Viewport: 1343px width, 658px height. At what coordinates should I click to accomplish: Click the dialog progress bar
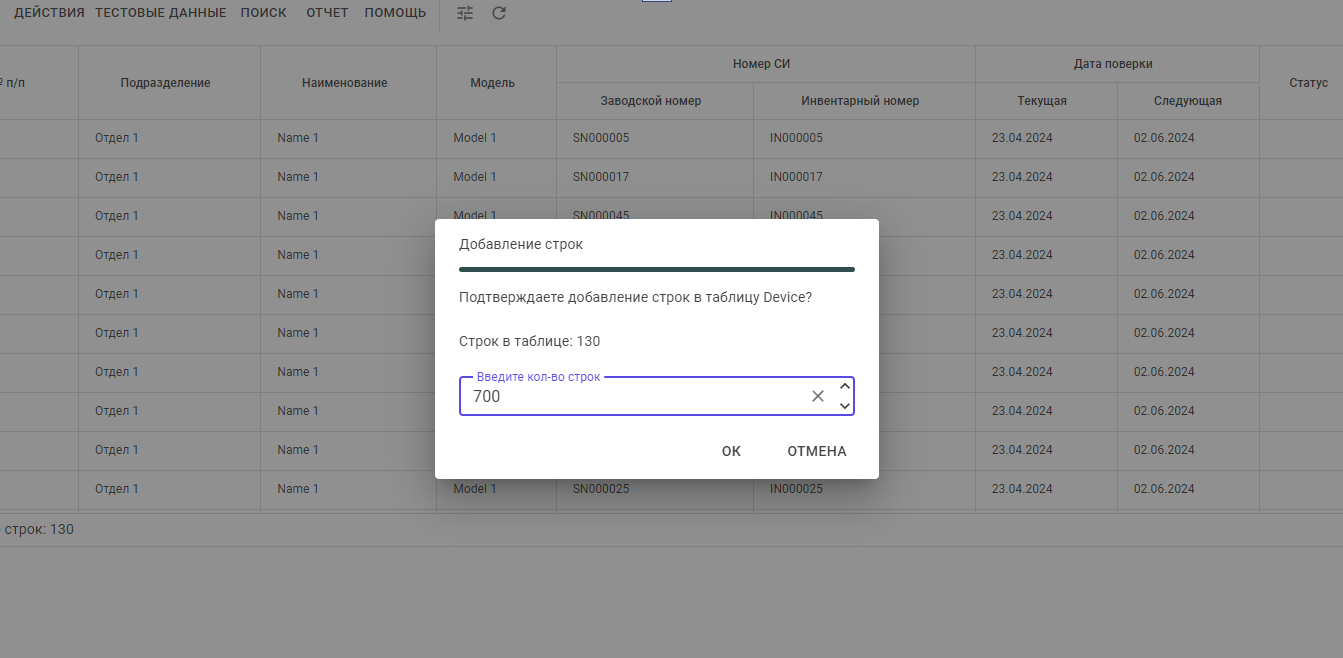(657, 269)
